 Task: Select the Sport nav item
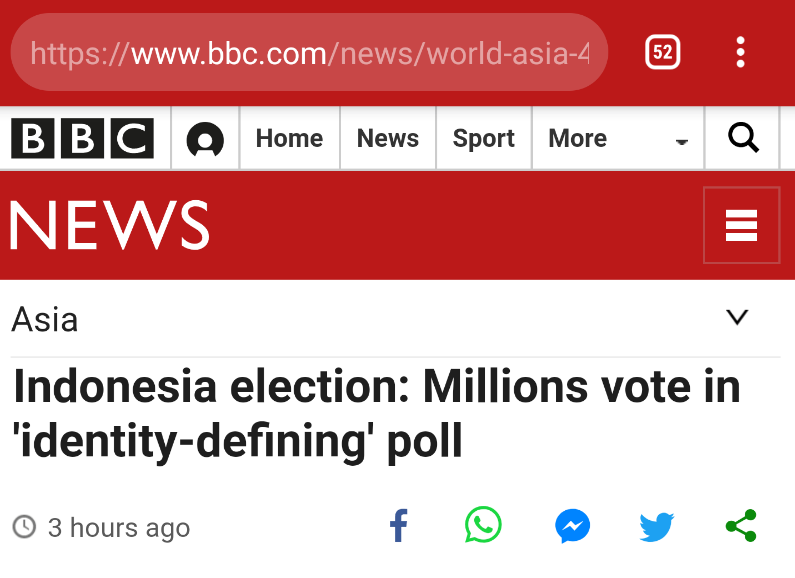tap(484, 138)
